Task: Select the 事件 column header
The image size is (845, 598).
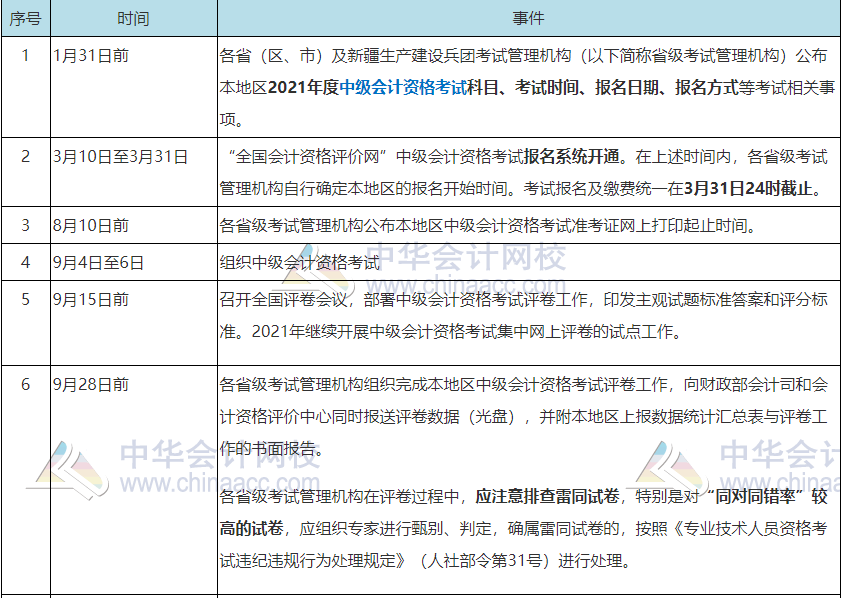Action: coord(530,16)
